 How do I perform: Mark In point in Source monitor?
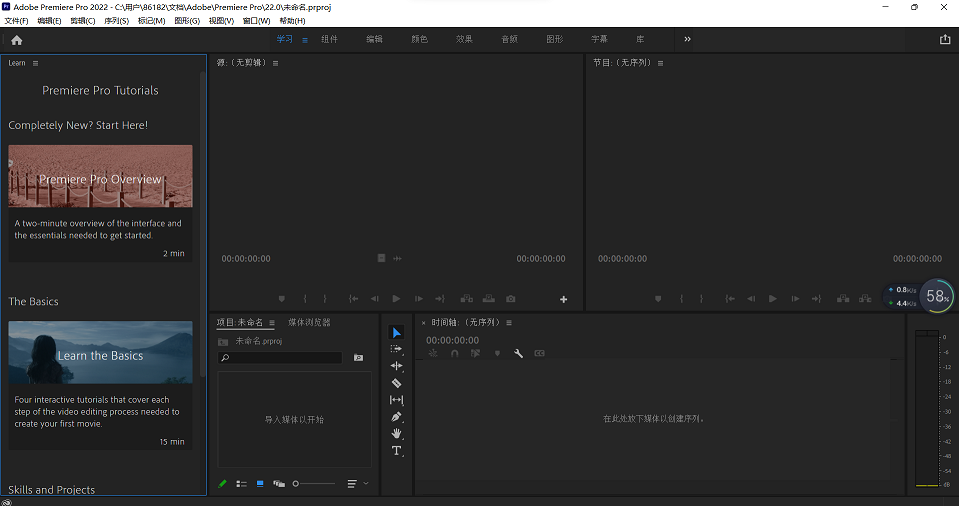(305, 299)
